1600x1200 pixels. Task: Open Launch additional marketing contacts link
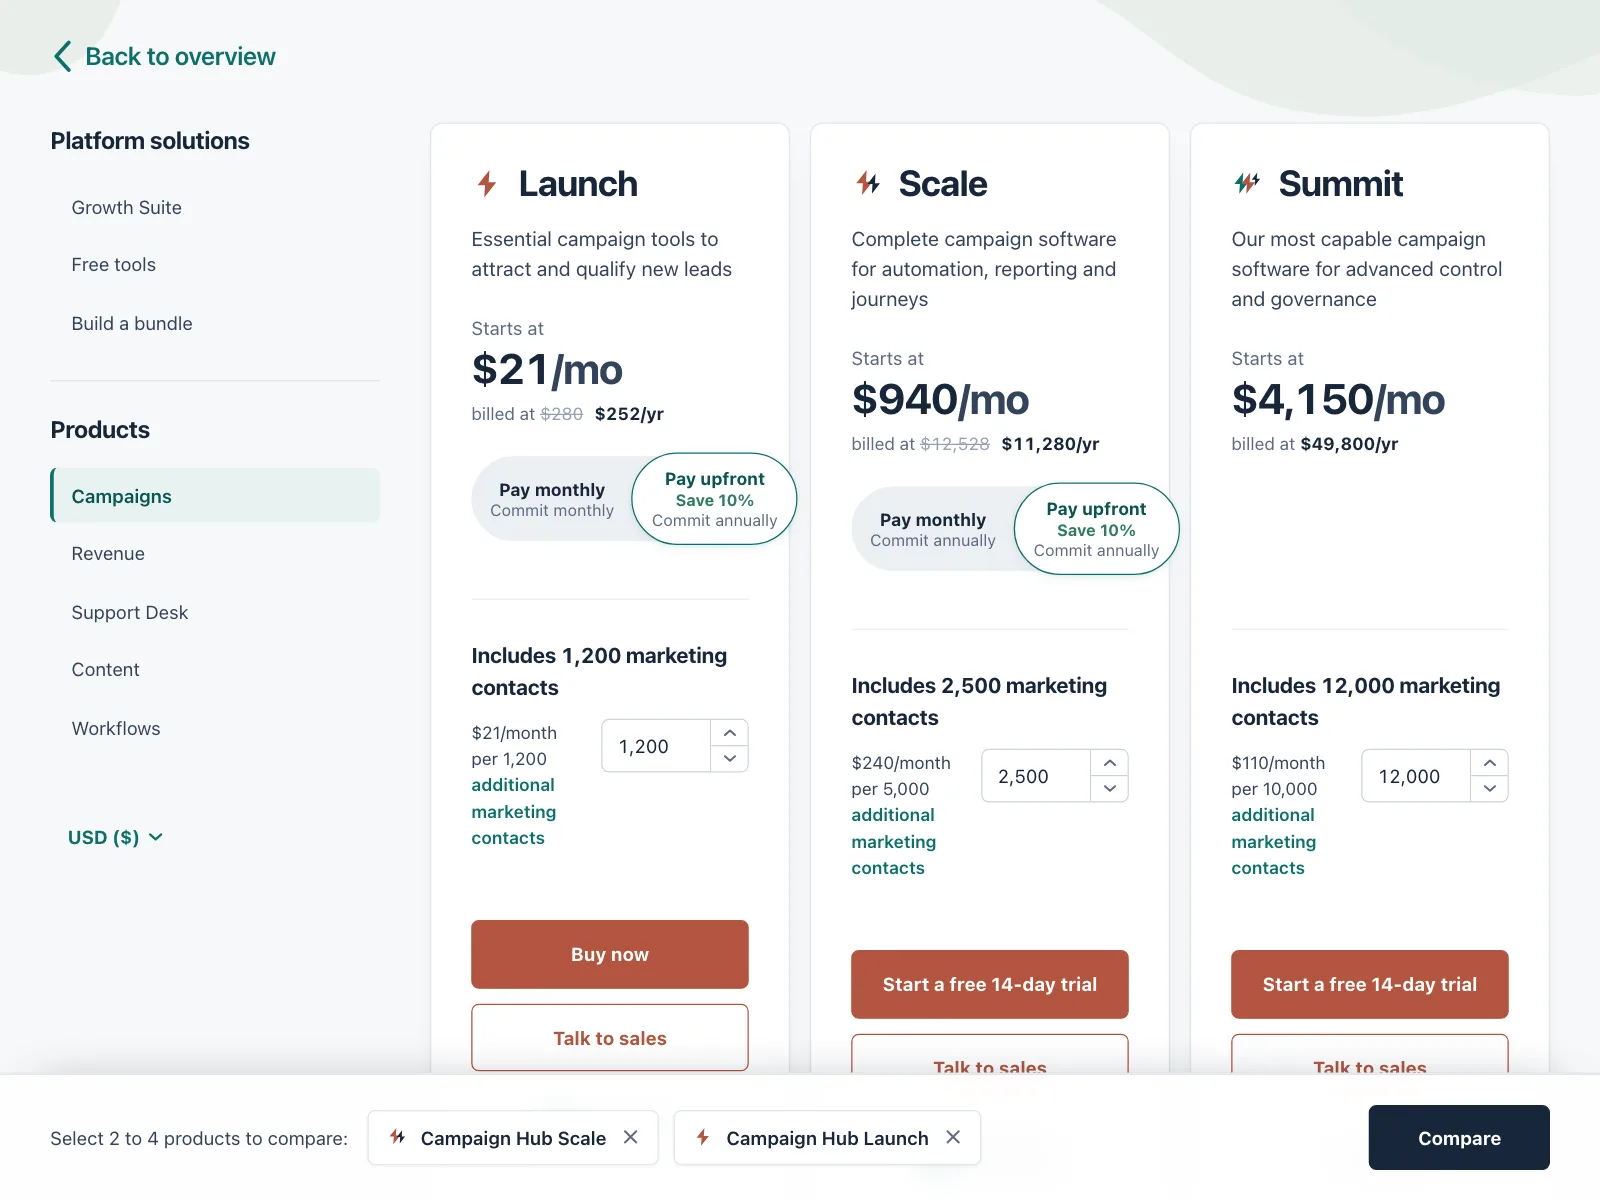[514, 812]
